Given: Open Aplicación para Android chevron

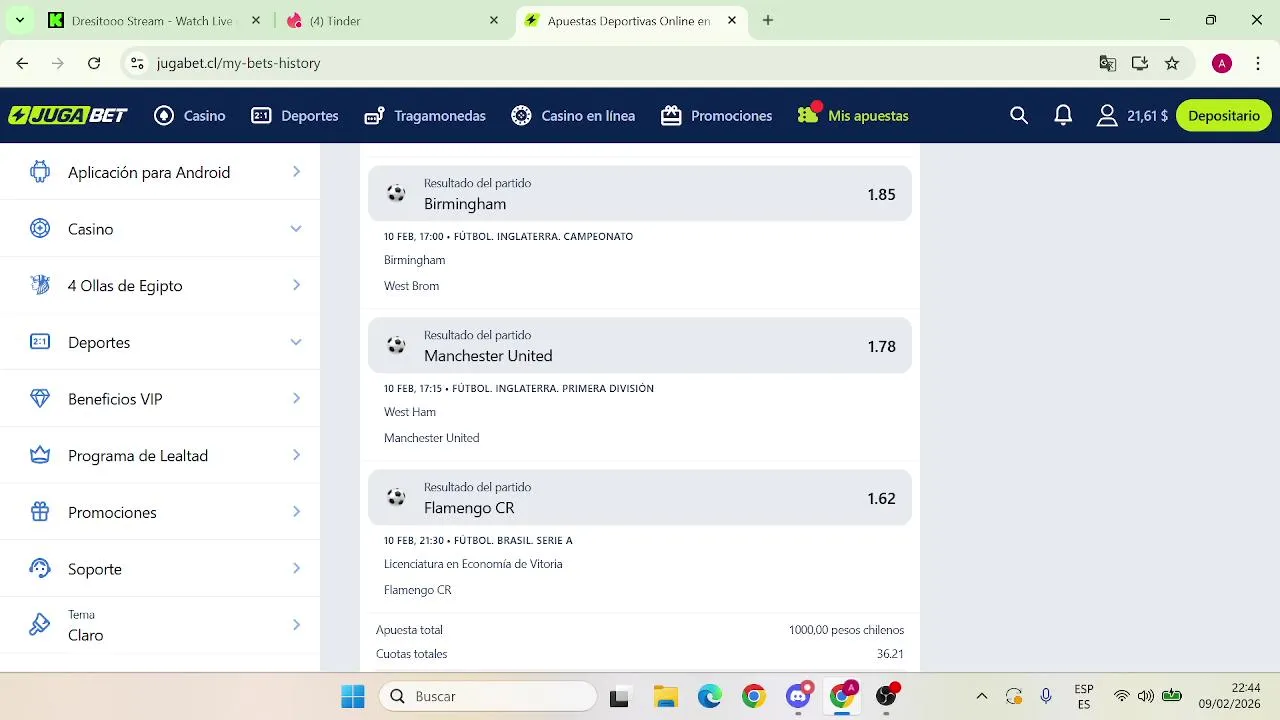Looking at the screenshot, I should 296,172.
